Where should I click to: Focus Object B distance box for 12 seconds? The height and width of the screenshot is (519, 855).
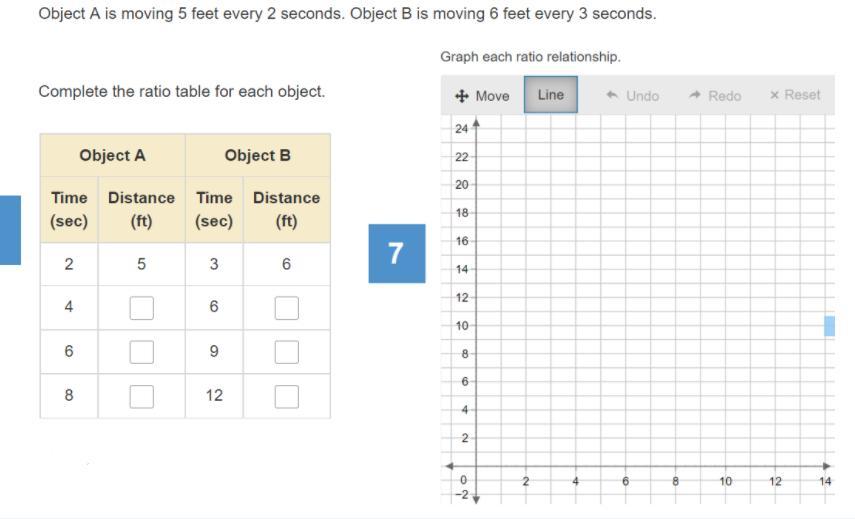287,396
